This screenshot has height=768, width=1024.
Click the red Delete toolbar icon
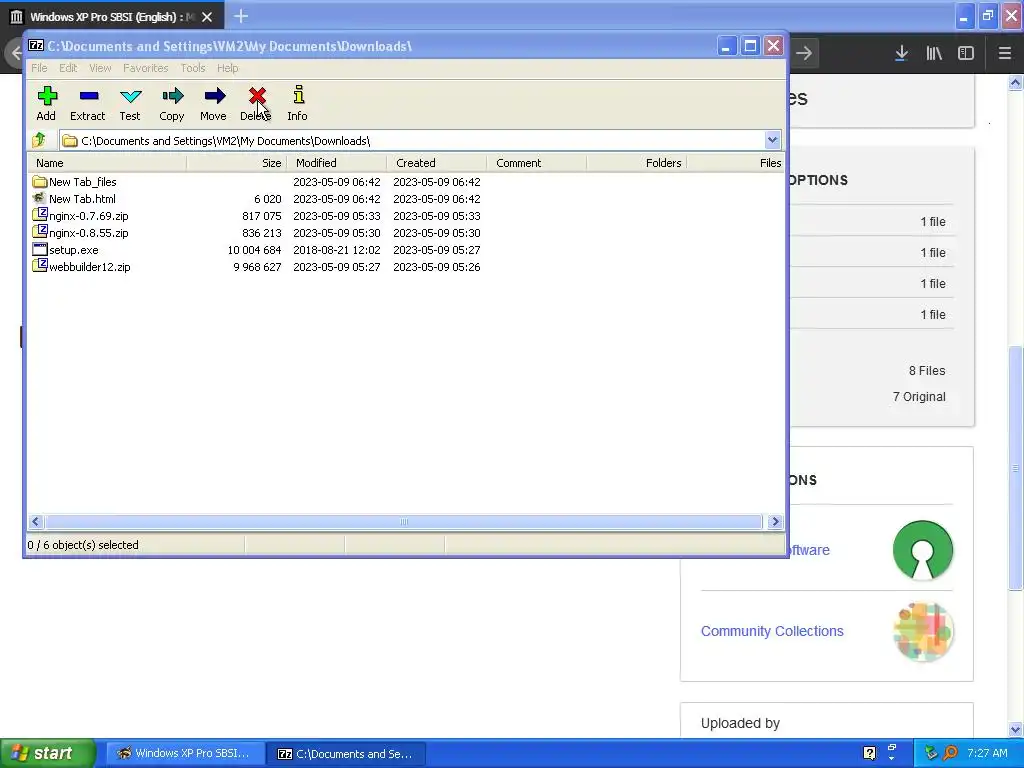tap(257, 97)
